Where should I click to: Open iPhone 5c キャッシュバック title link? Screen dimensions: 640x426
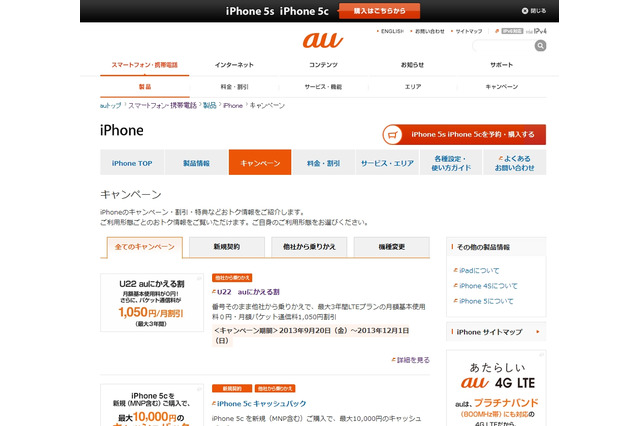point(261,404)
